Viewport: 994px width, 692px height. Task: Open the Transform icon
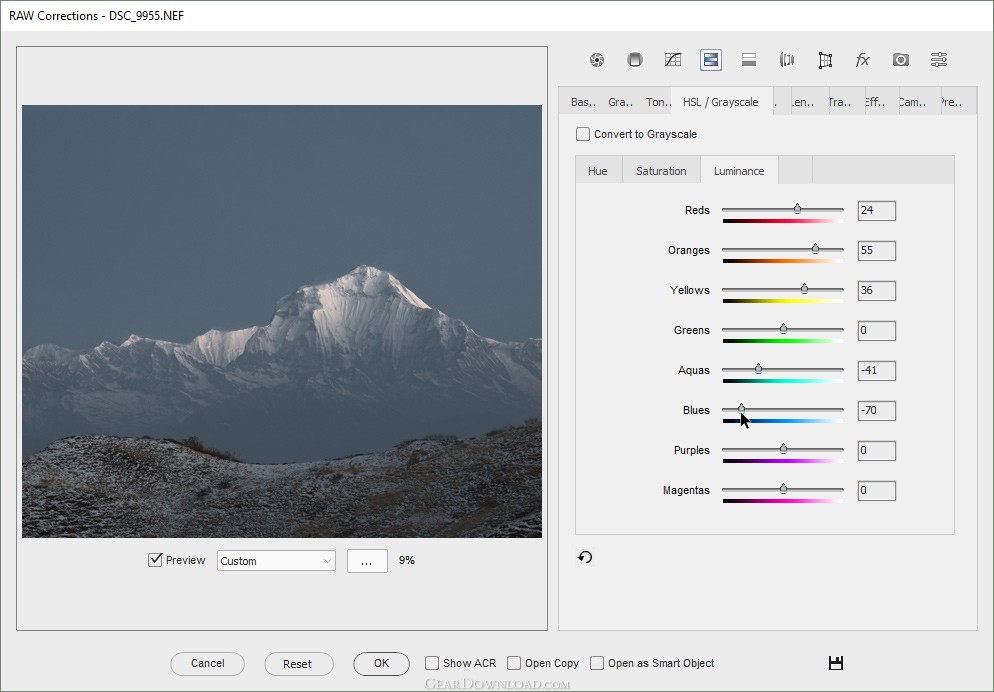pos(825,60)
